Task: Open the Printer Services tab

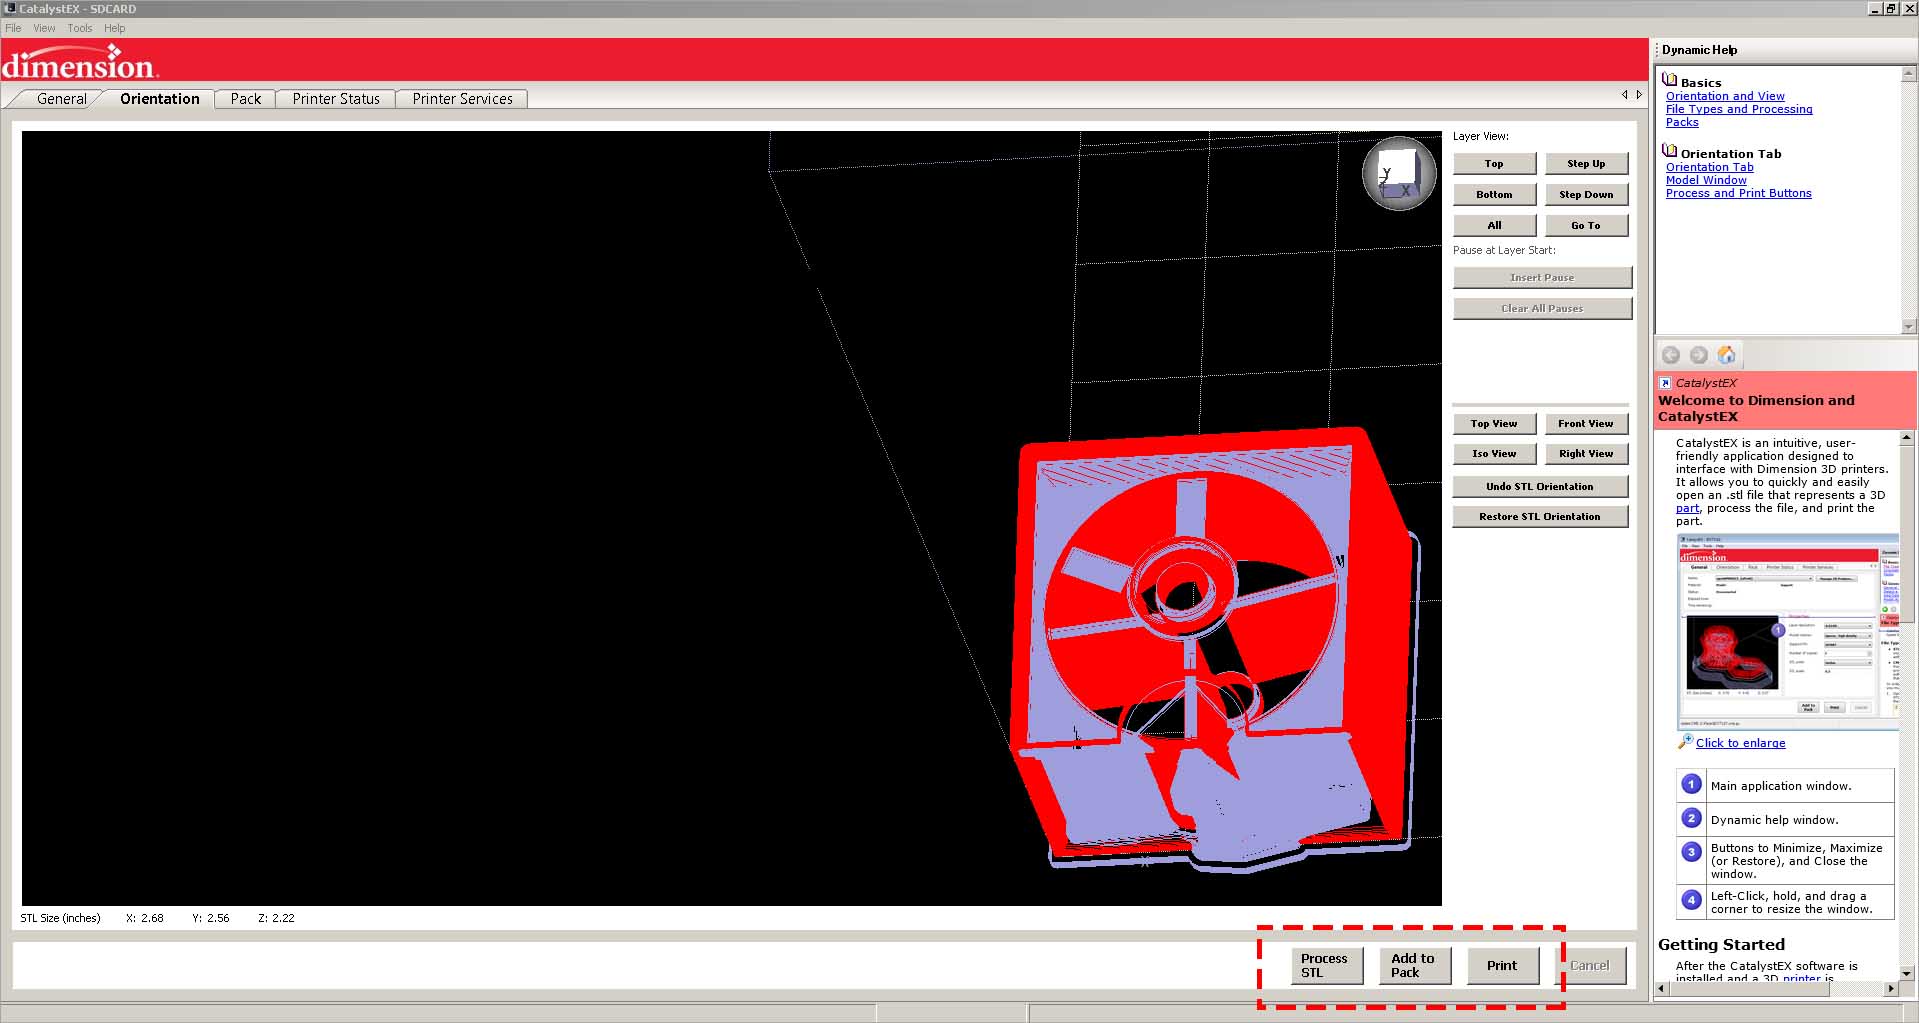Action: point(462,99)
